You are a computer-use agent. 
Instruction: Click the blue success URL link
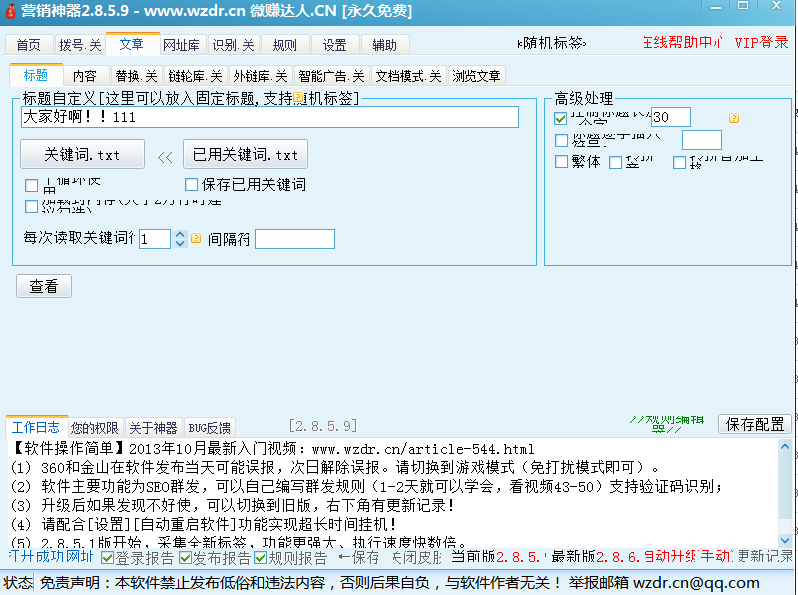[x=51, y=556]
